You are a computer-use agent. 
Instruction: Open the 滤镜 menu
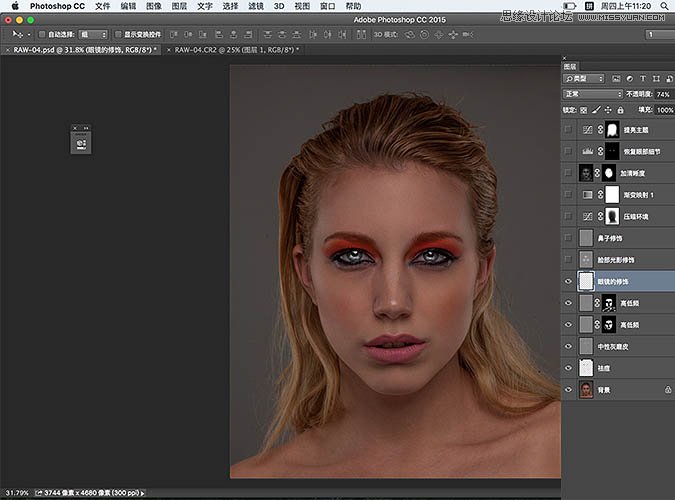coord(256,6)
